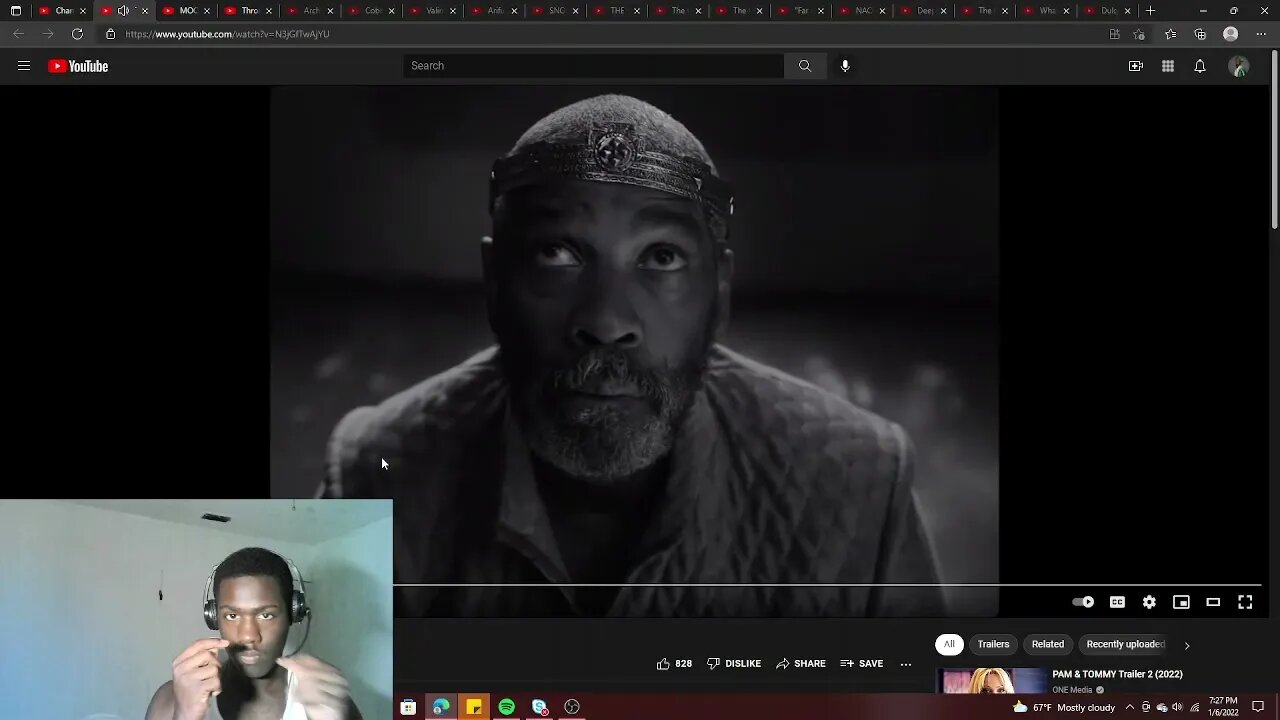The height and width of the screenshot is (720, 1280).
Task: Open browser settings and more menu
Action: click(1261, 34)
